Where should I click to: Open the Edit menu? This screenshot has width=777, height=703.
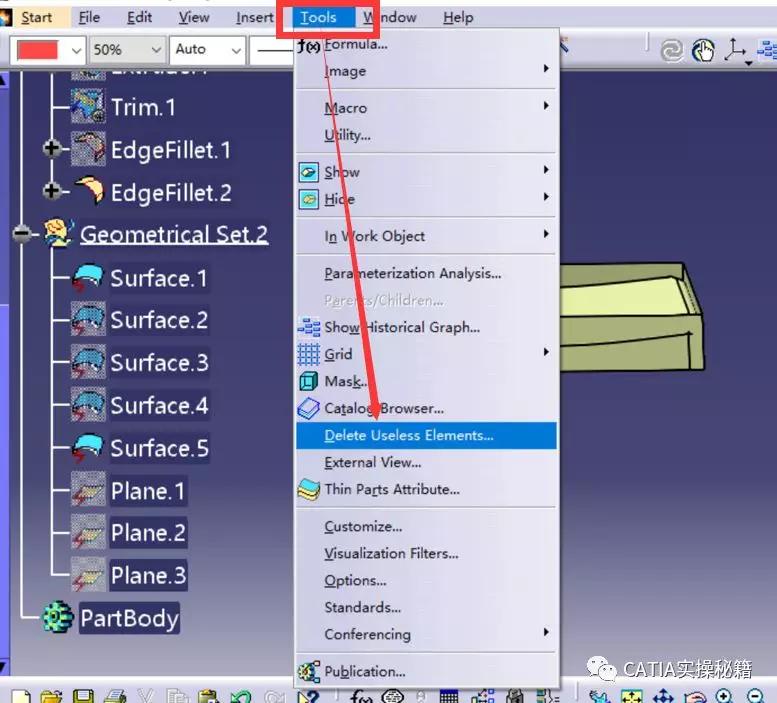(x=139, y=17)
